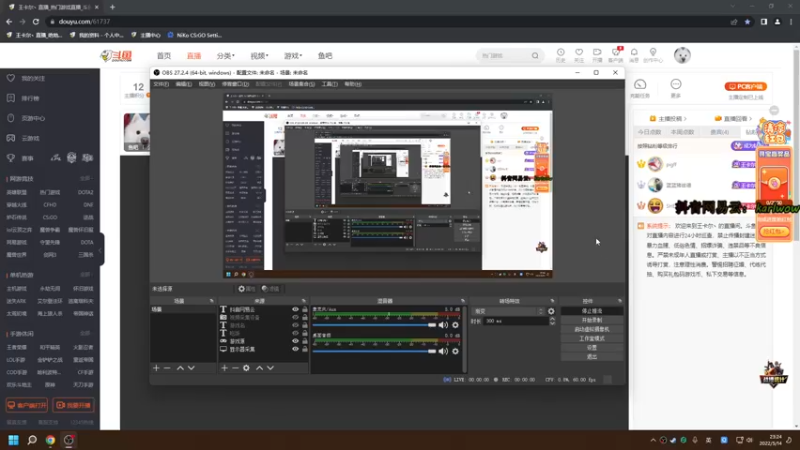Move scene down using the Scenes dock arrow
The image size is (800, 450).
(x=191, y=368)
